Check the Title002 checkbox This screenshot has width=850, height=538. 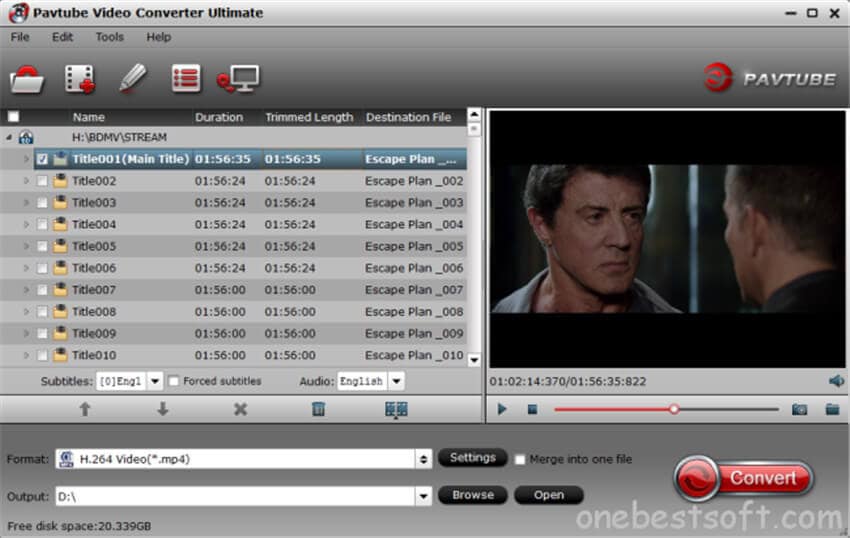click(x=42, y=181)
